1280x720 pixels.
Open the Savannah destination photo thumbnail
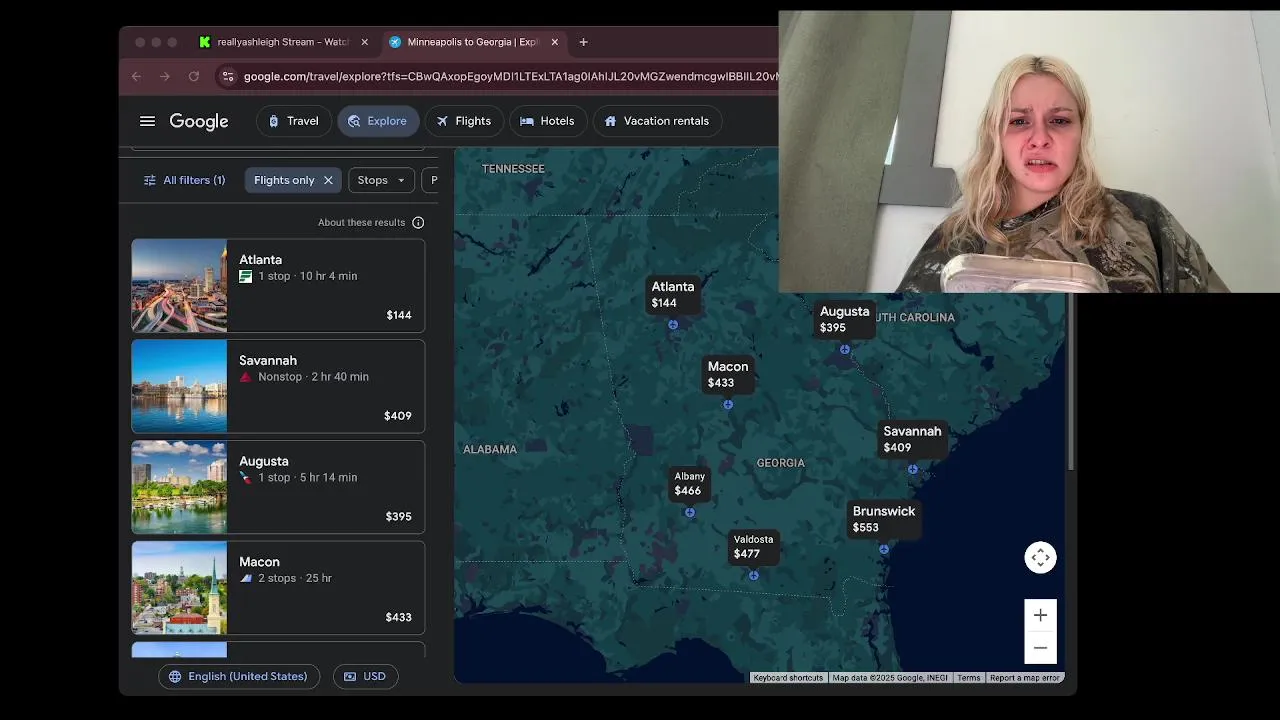click(x=179, y=386)
